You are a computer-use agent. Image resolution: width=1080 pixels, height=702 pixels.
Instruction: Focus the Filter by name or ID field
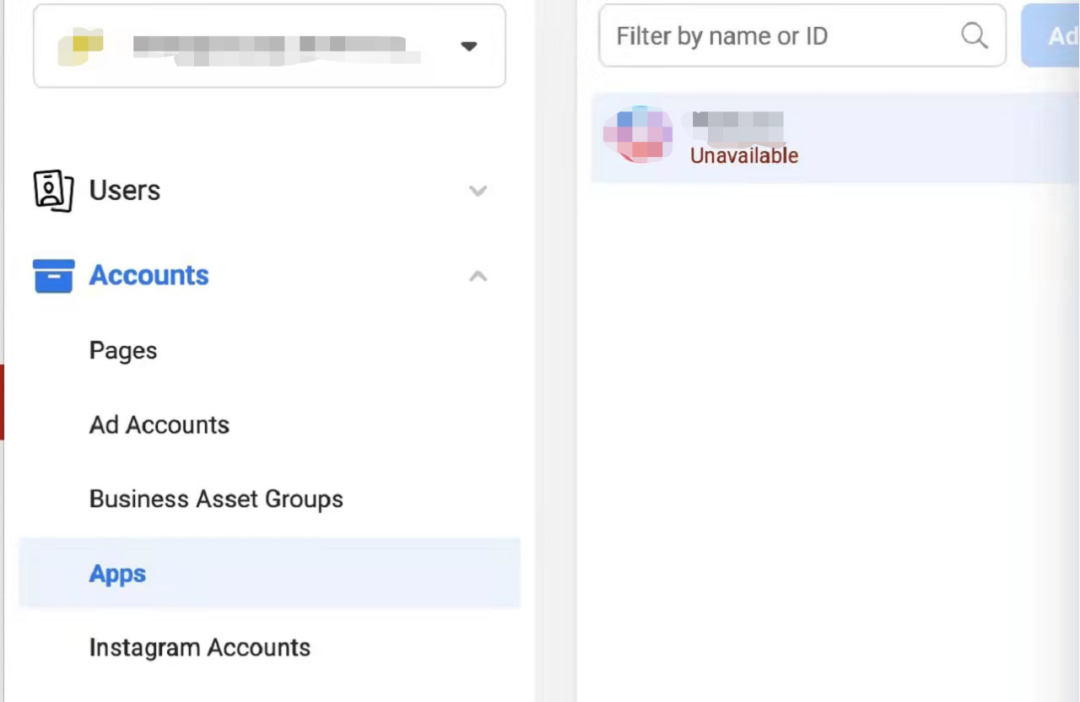780,36
